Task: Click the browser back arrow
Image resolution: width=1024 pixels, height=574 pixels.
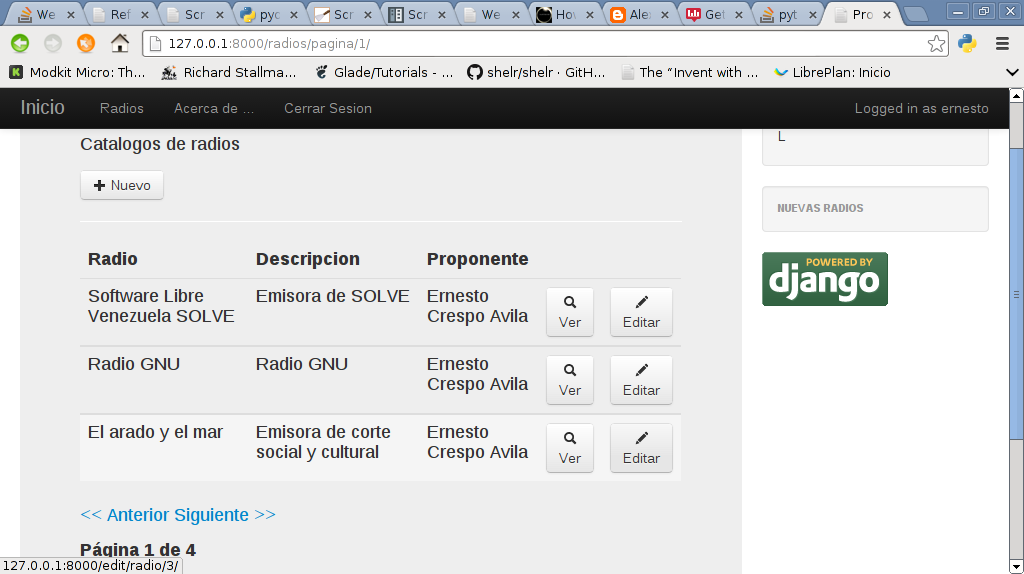Action: [x=20, y=43]
